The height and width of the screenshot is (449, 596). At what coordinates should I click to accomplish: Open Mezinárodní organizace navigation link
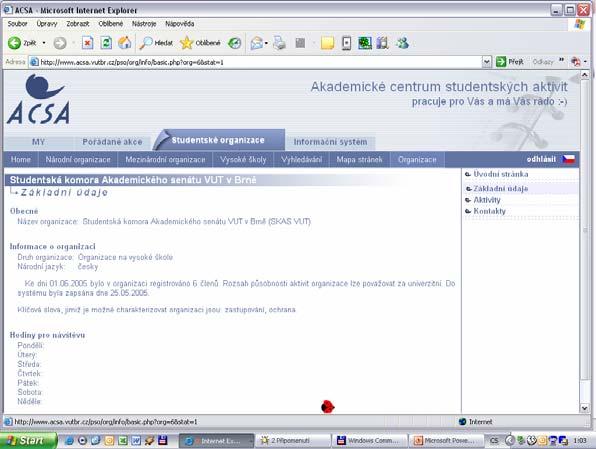[165, 159]
